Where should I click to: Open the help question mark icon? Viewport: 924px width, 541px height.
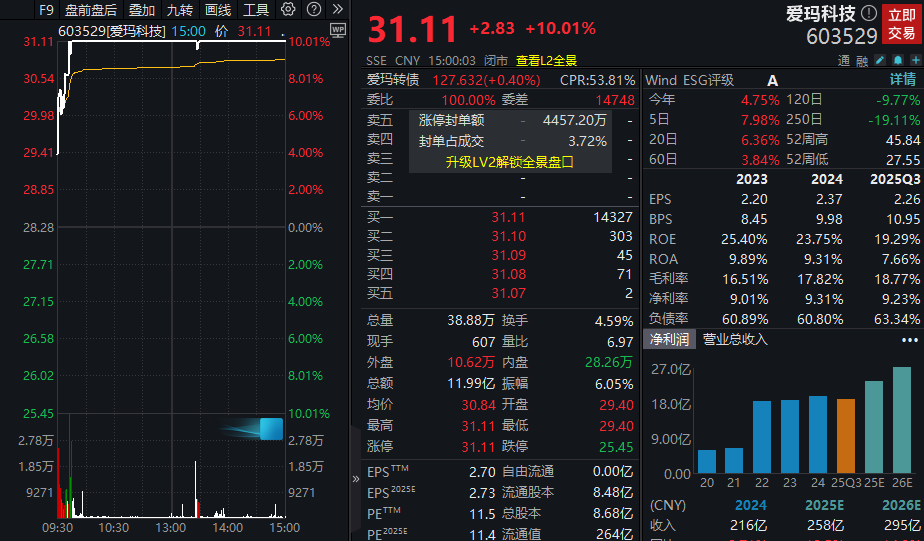click(314, 9)
